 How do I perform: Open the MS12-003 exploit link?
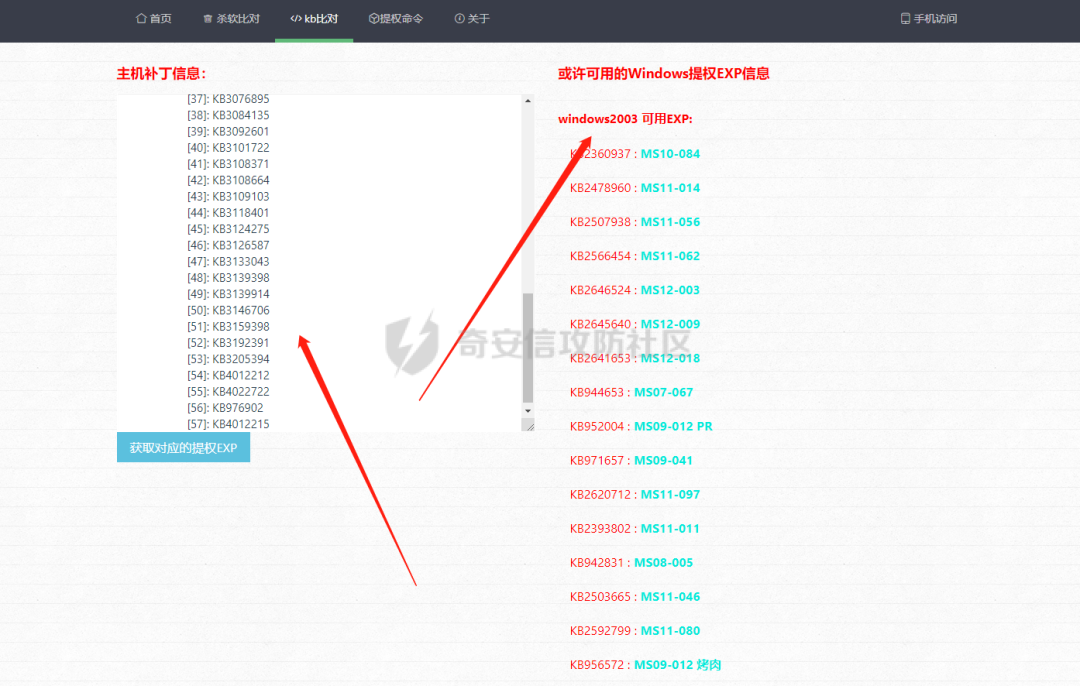tap(670, 290)
